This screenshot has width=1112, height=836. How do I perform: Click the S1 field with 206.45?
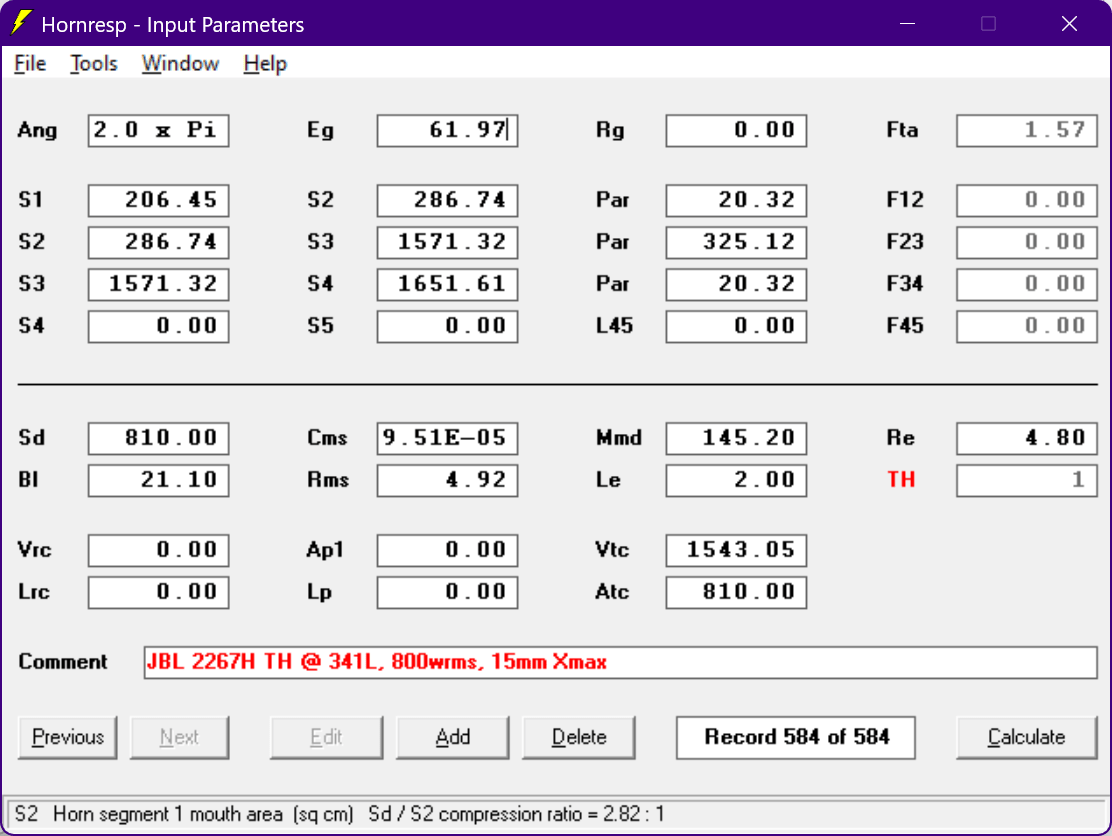[x=158, y=200]
